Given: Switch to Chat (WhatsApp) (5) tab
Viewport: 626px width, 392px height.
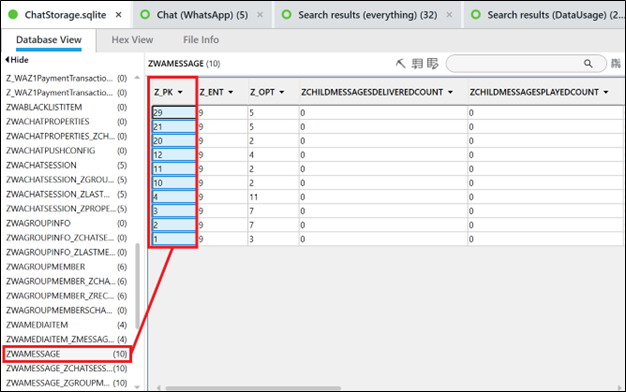Looking at the screenshot, I should [202, 15].
